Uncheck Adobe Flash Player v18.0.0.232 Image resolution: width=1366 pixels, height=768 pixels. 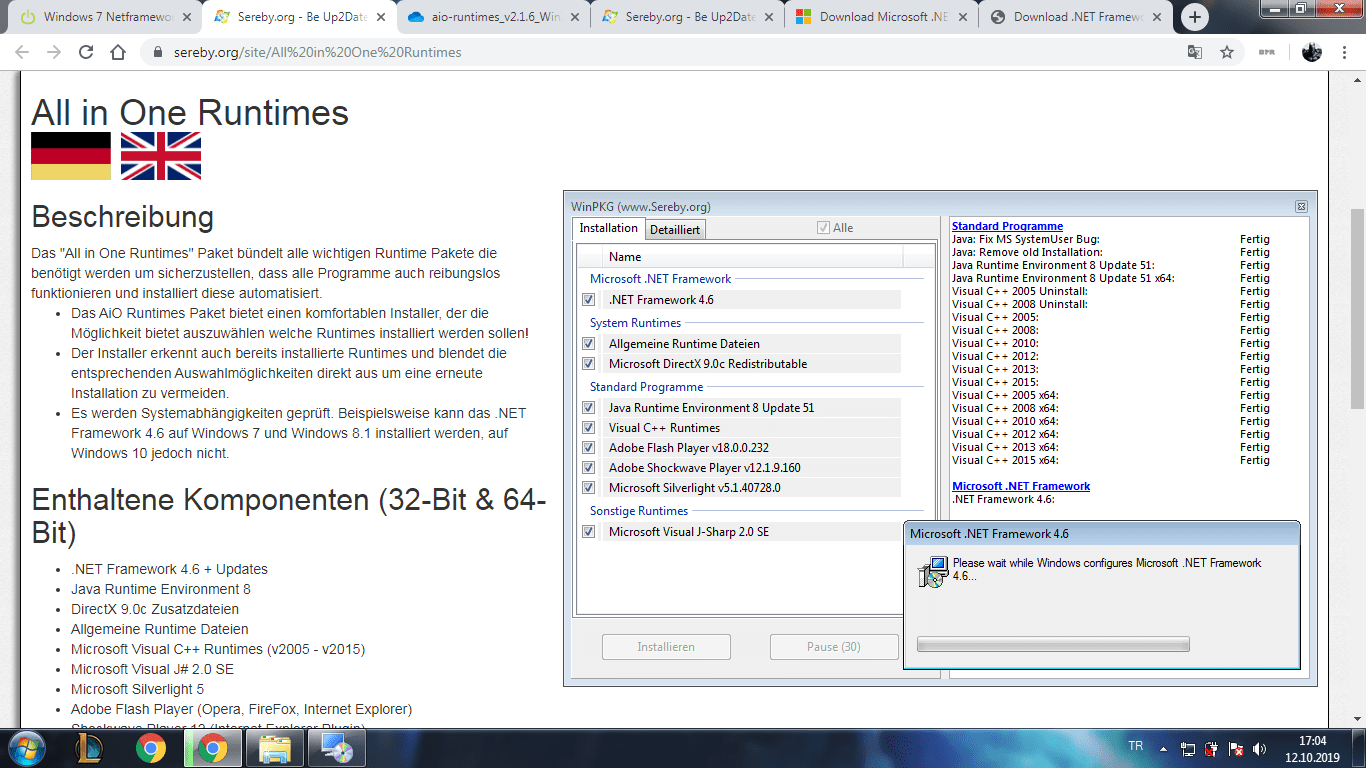point(589,448)
